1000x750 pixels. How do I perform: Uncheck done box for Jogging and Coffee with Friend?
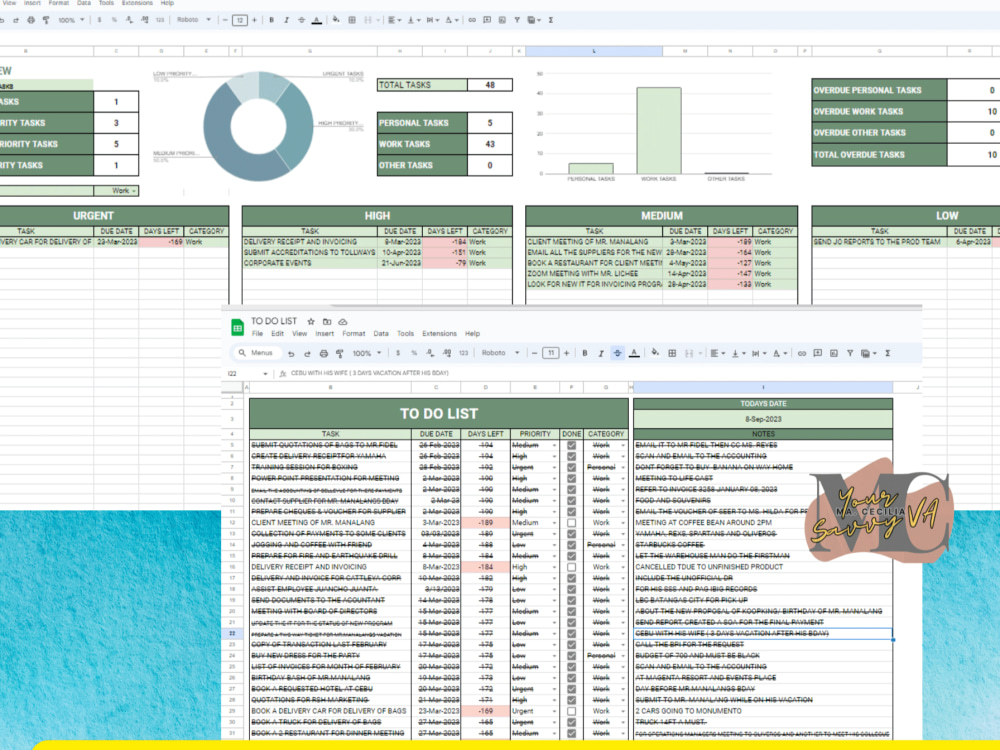point(571,545)
